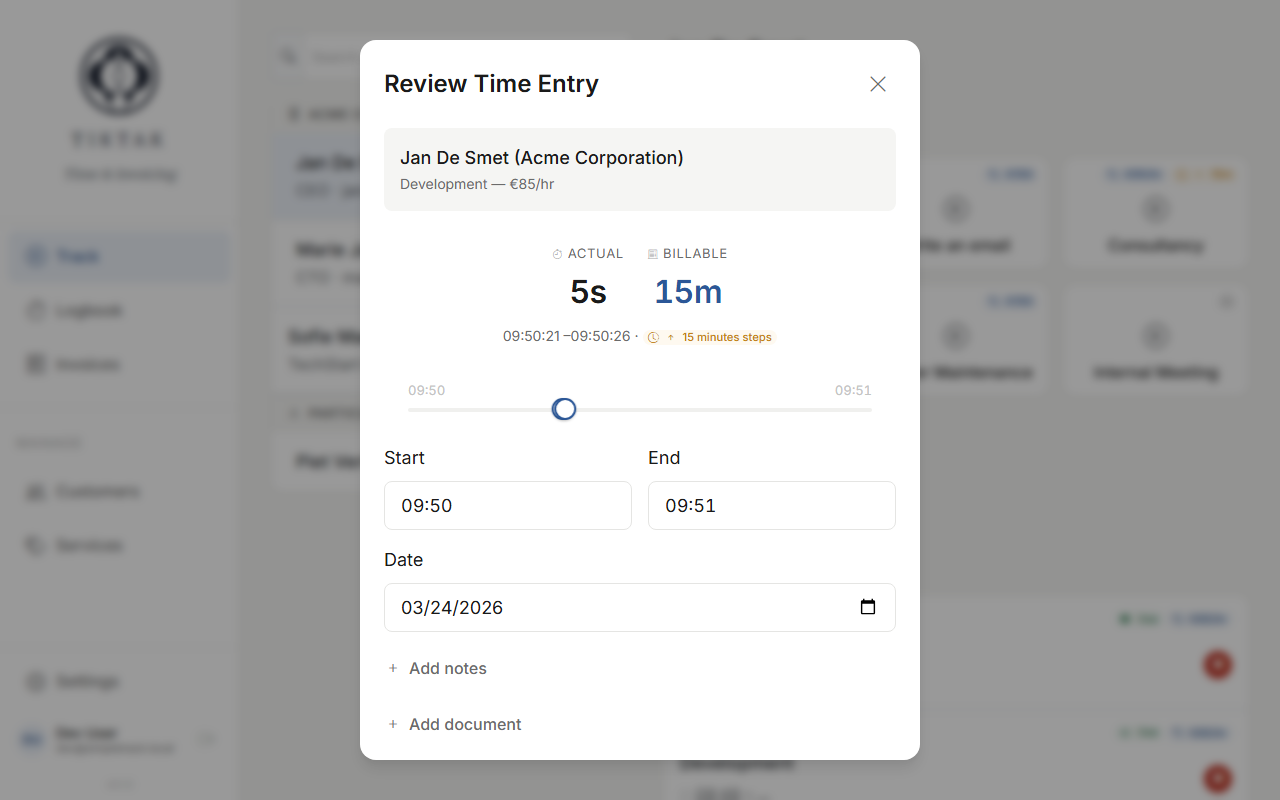Open the date picker in the Date field

coord(867,607)
